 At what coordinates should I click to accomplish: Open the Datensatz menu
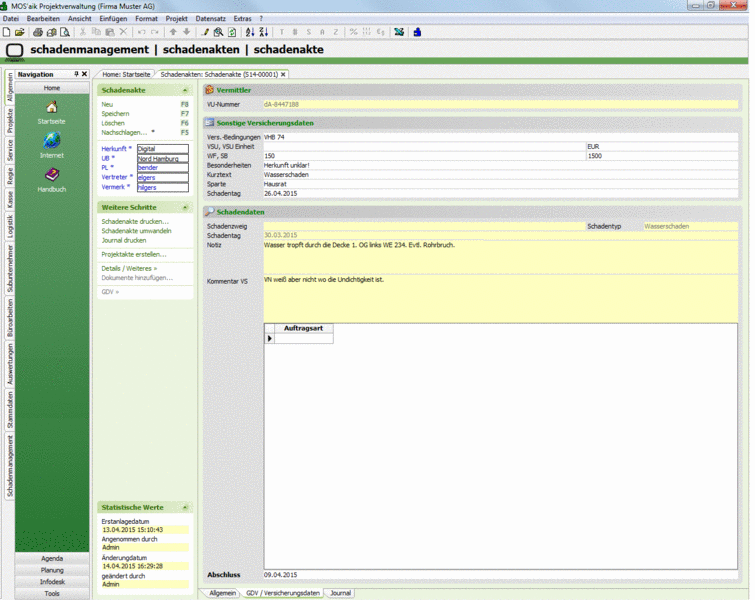coord(210,19)
